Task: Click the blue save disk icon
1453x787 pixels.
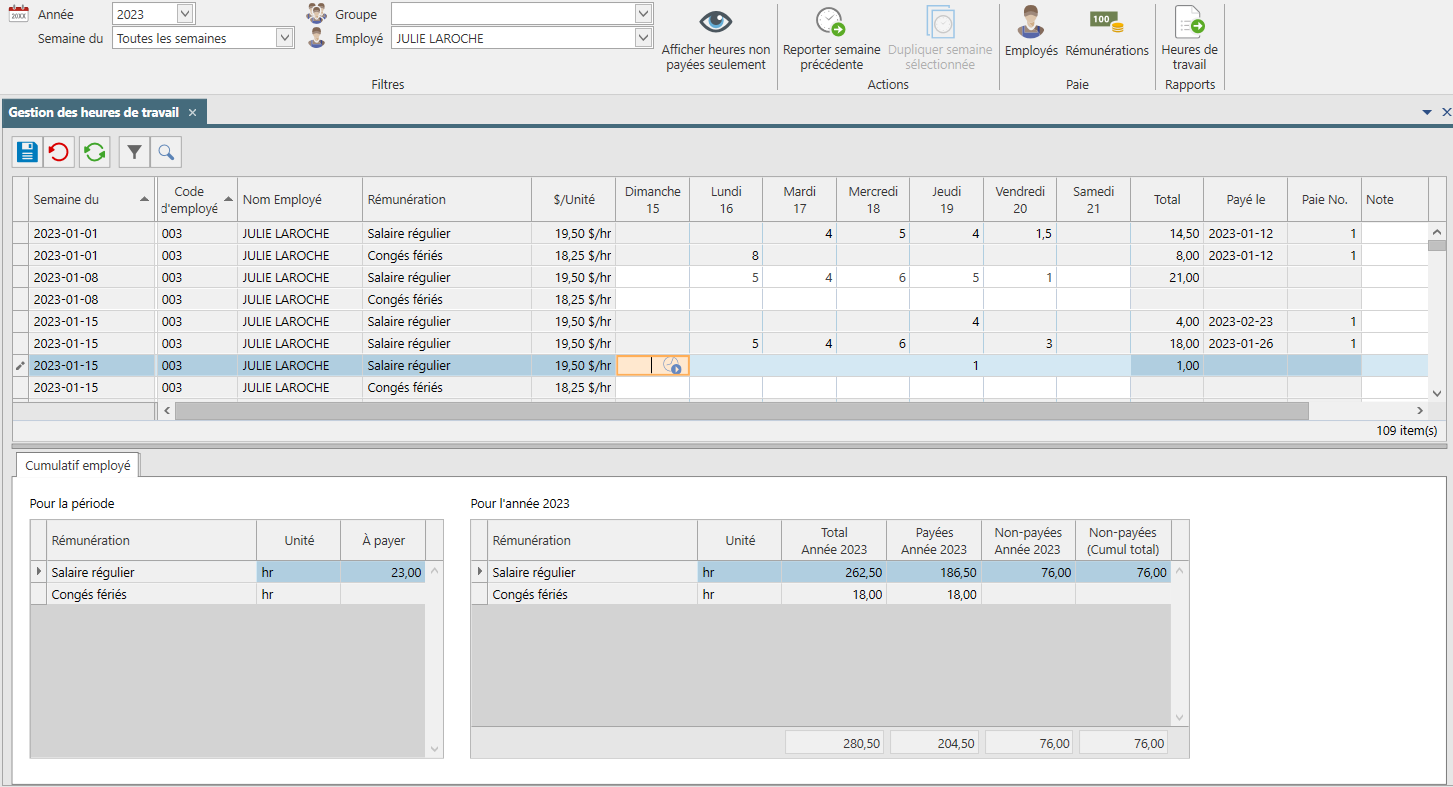Action: click(x=27, y=152)
